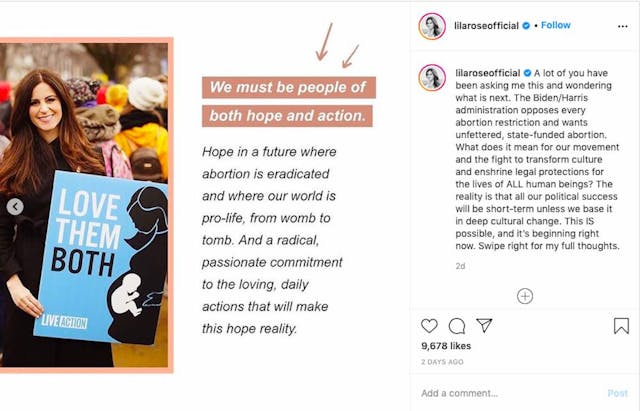
Task: Click the hope and action headline text
Action: (x=288, y=101)
